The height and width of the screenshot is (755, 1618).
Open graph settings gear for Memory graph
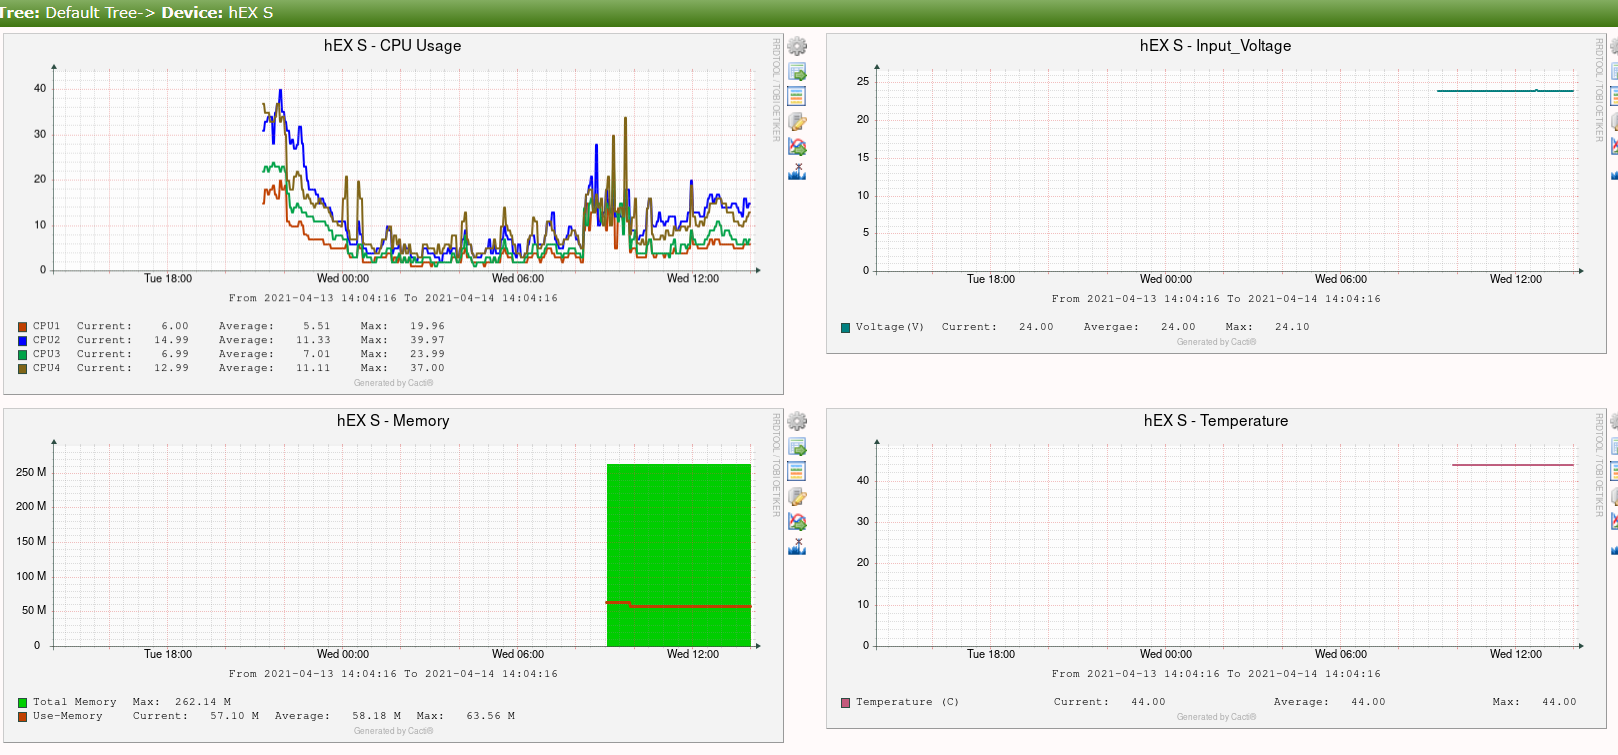[x=797, y=421]
